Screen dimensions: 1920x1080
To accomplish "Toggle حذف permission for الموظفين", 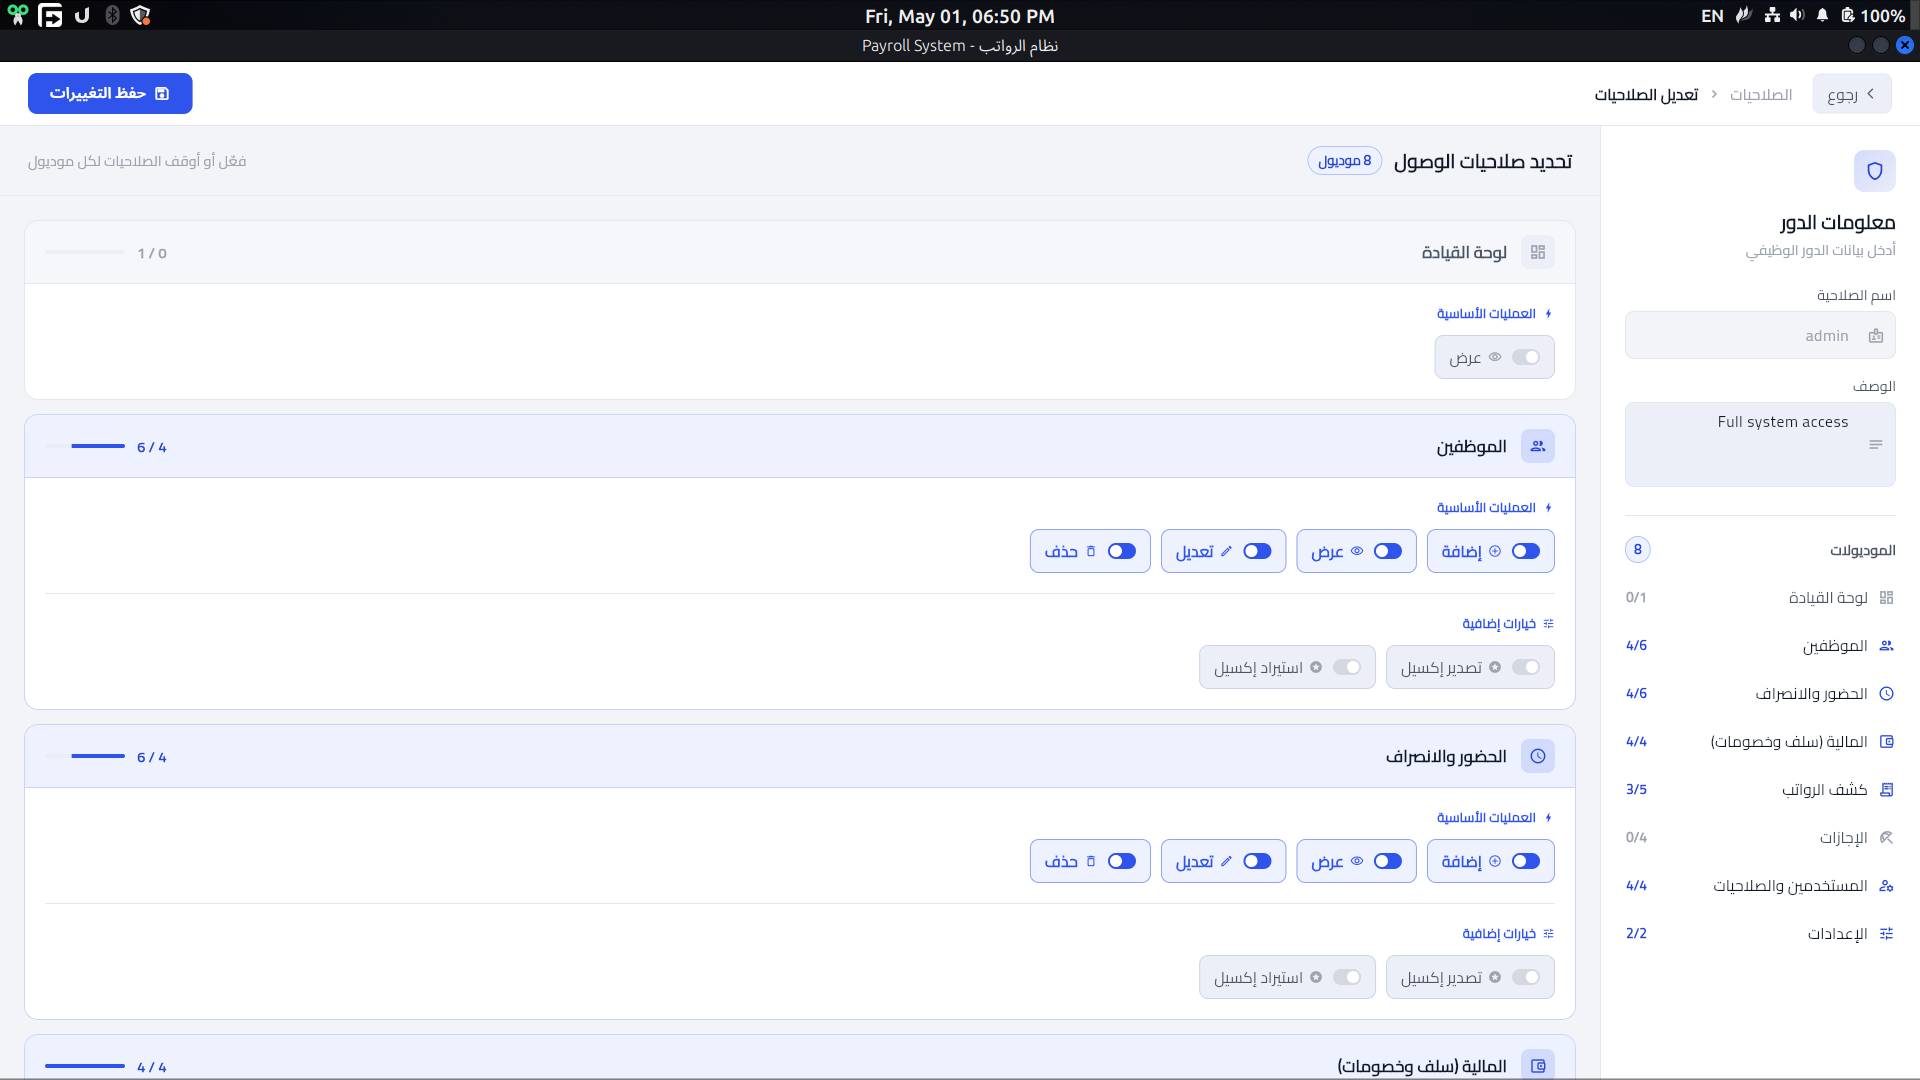I will (1122, 551).
